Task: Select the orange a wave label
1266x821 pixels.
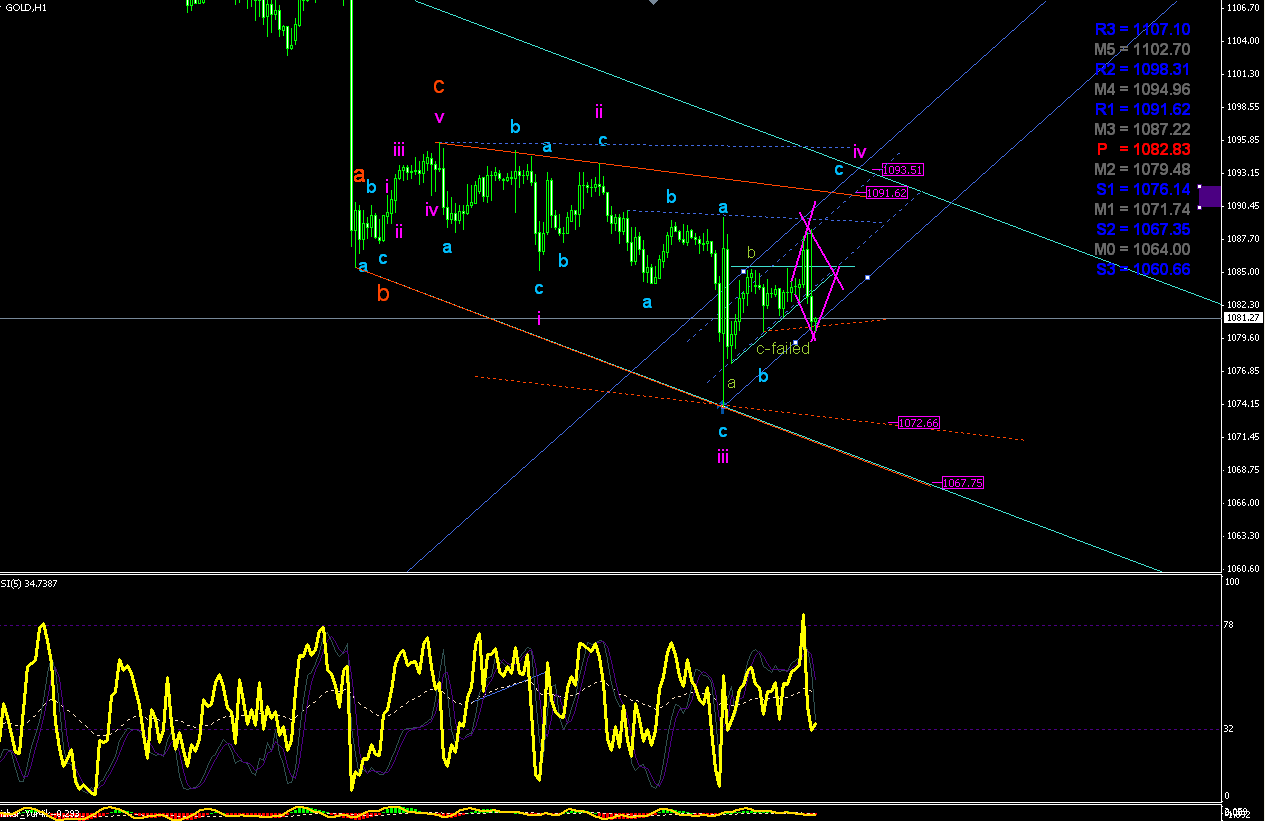Action: point(359,175)
